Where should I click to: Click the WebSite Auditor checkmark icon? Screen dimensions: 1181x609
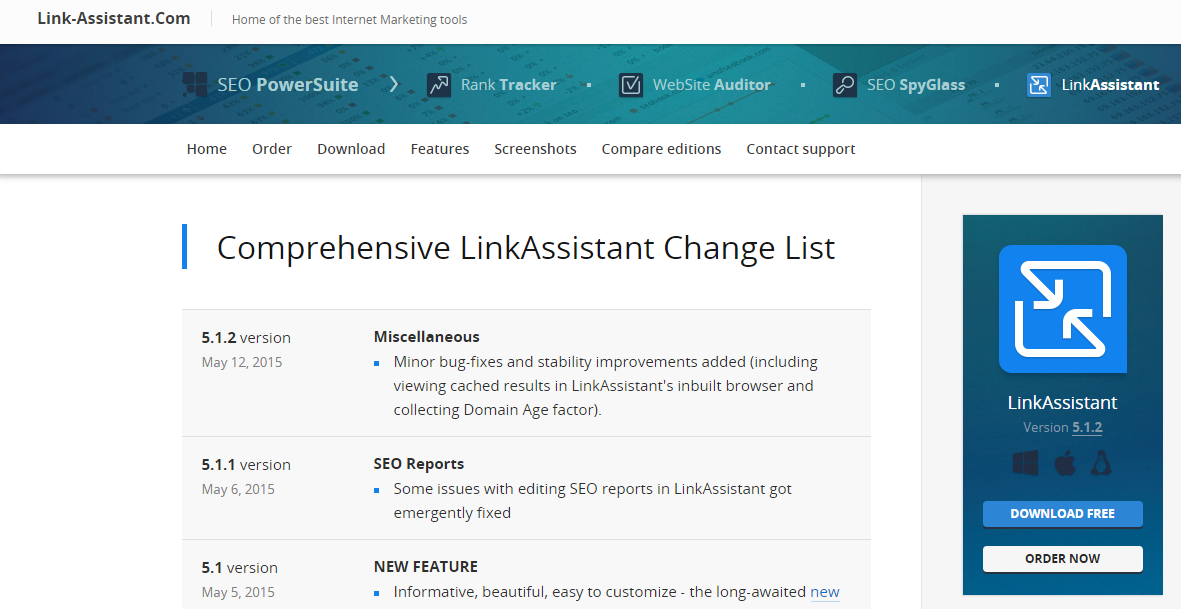(630, 85)
